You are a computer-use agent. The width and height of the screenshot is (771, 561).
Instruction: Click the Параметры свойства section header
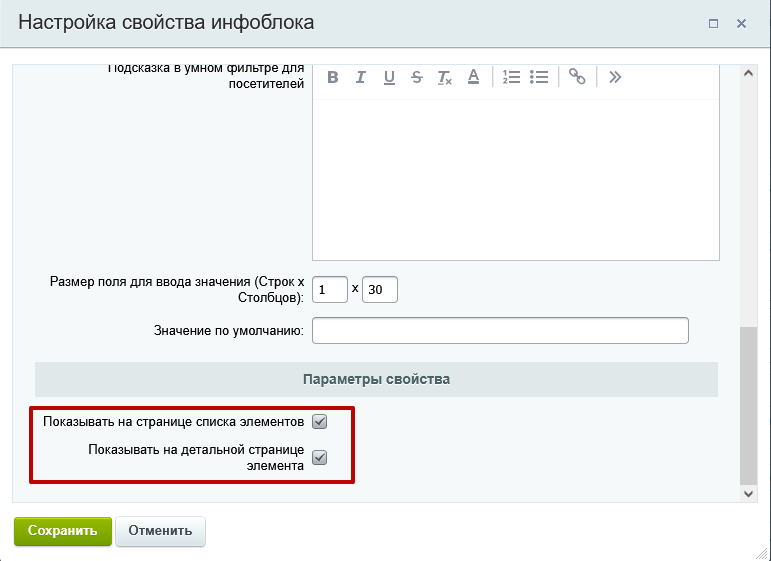[376, 380]
